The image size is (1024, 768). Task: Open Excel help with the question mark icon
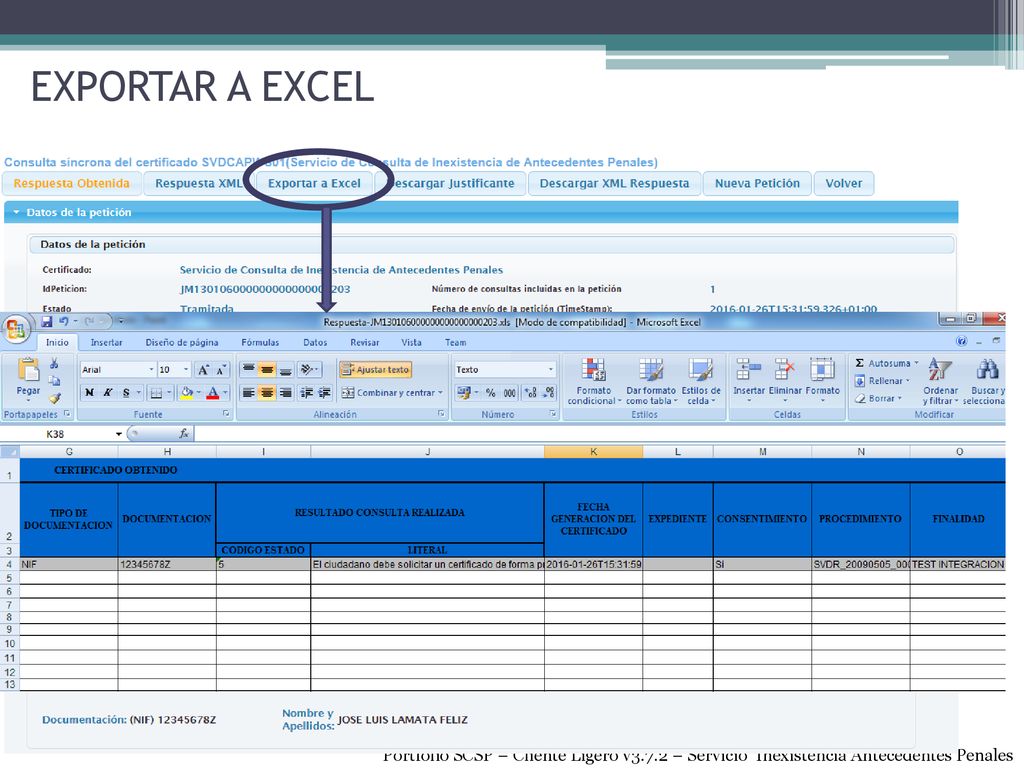(961, 342)
